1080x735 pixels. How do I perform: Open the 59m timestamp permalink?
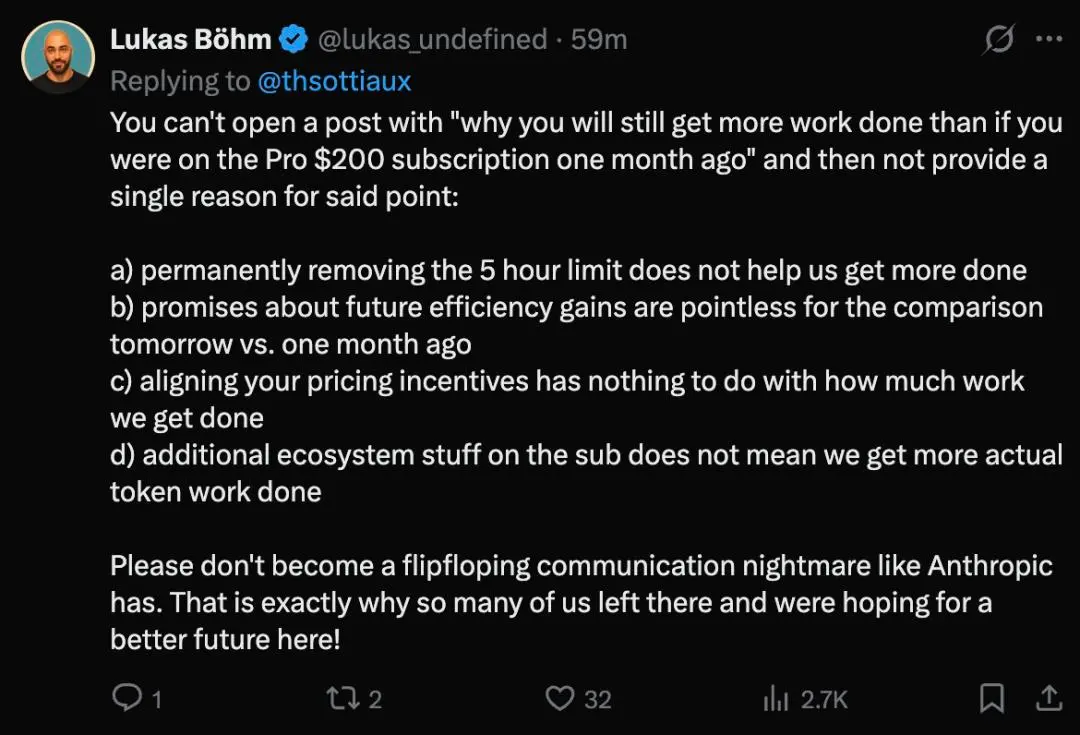(599, 39)
